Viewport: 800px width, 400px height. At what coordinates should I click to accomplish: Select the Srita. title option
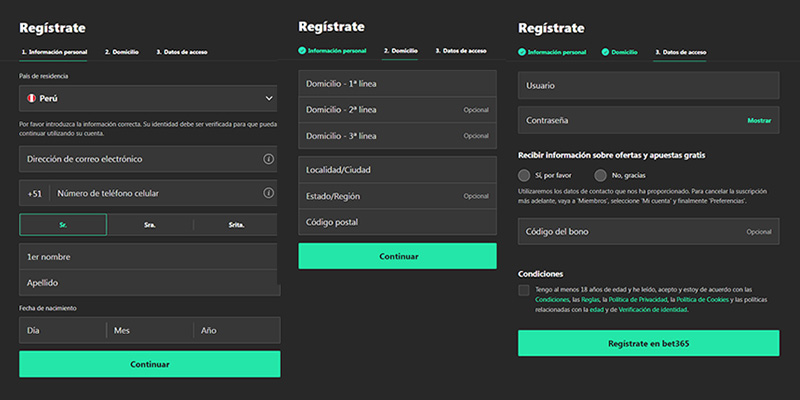pos(236,224)
